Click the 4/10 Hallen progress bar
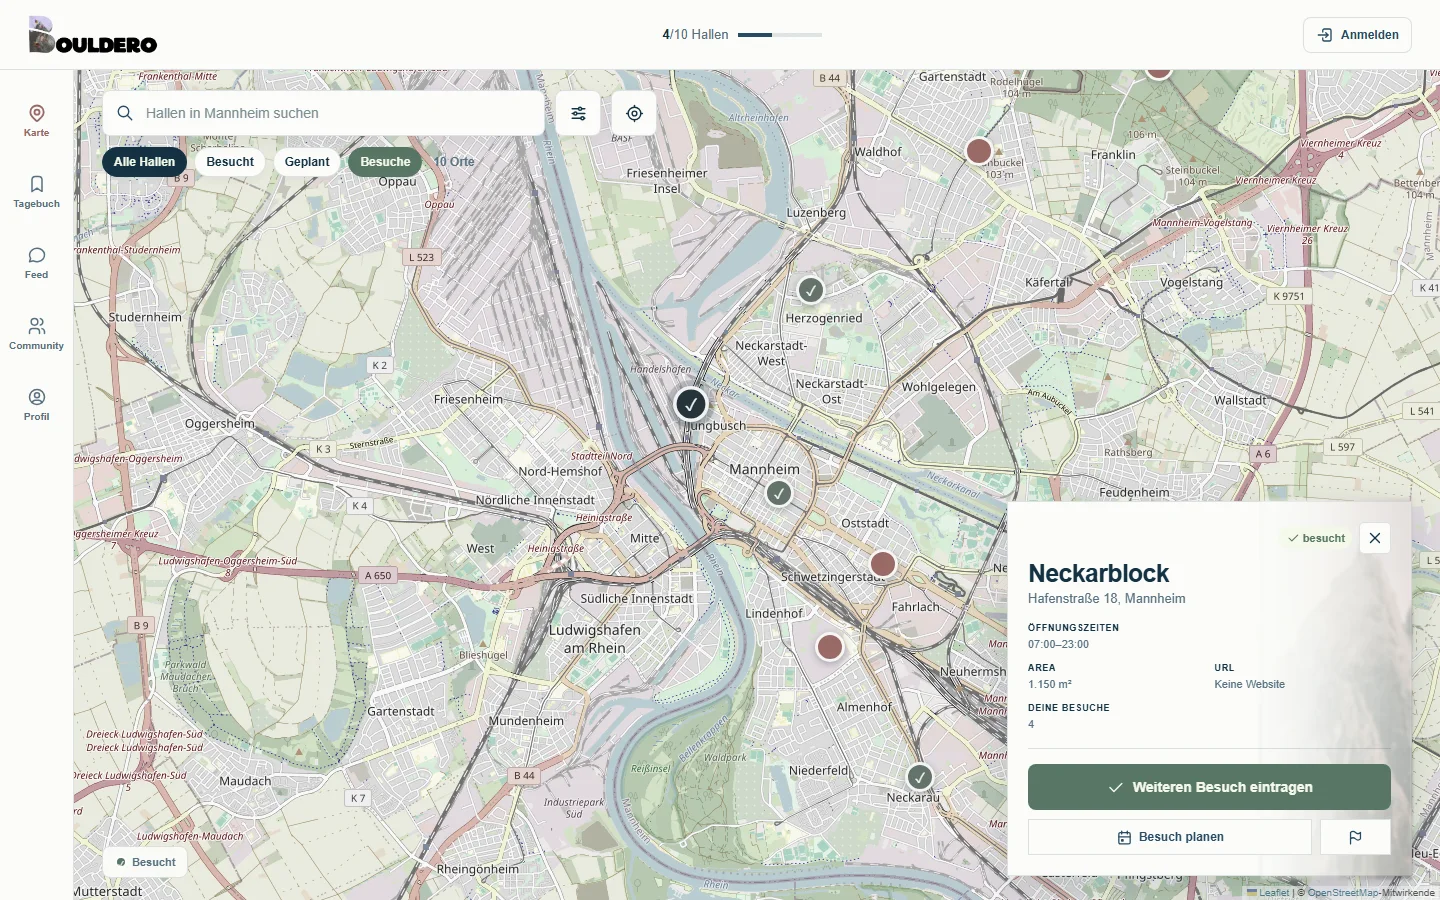This screenshot has width=1440, height=900. pyautogui.click(x=780, y=35)
